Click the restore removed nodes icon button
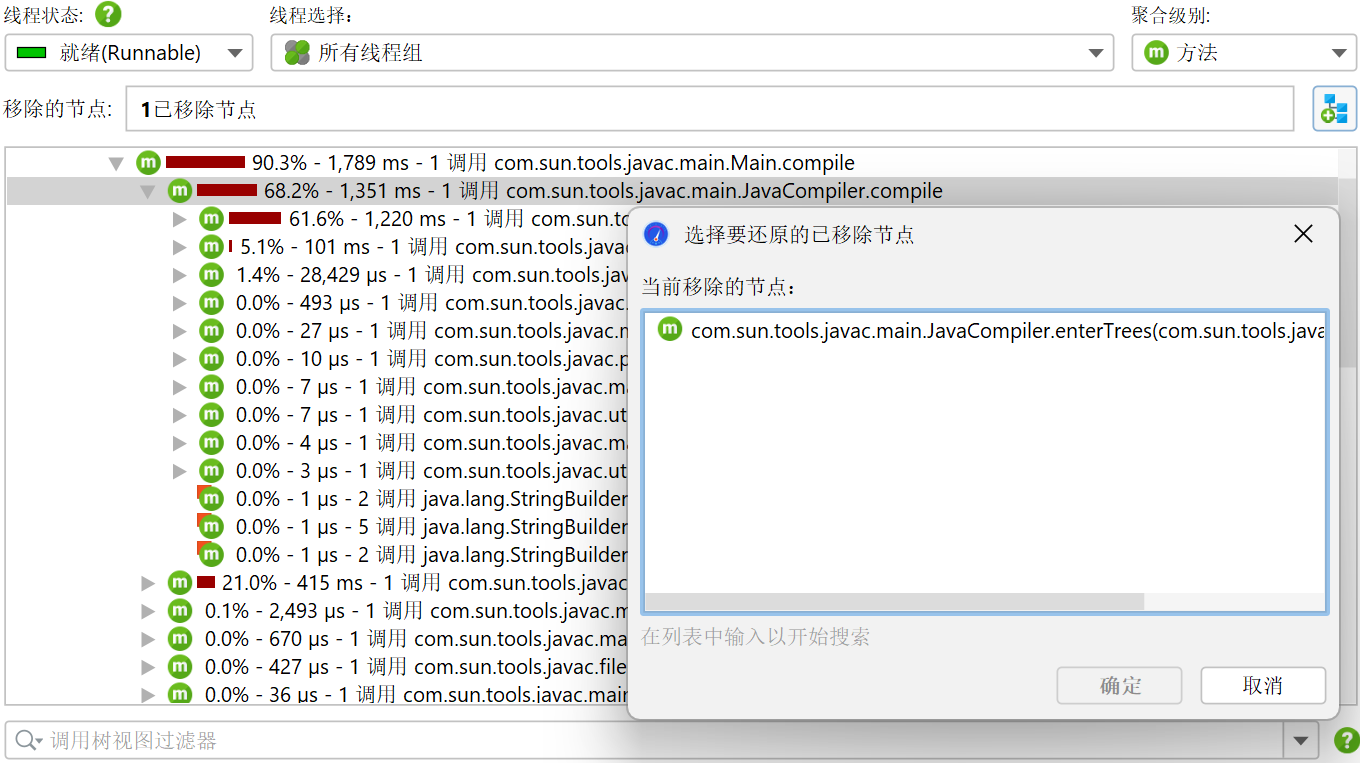1360x763 pixels. pyautogui.click(x=1334, y=109)
